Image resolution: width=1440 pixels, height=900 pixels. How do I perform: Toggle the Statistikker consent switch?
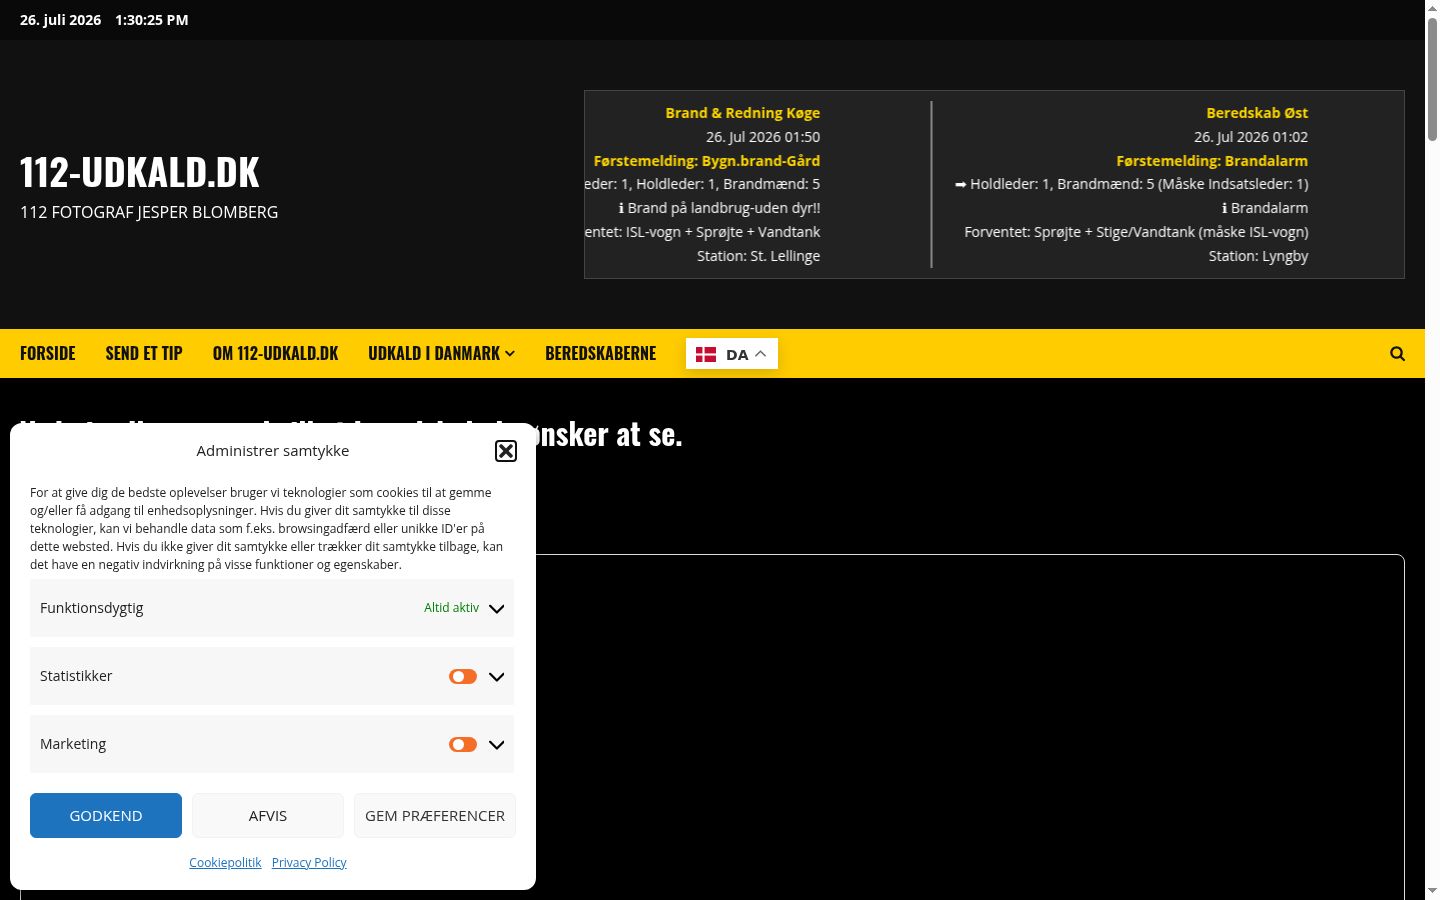coord(463,677)
